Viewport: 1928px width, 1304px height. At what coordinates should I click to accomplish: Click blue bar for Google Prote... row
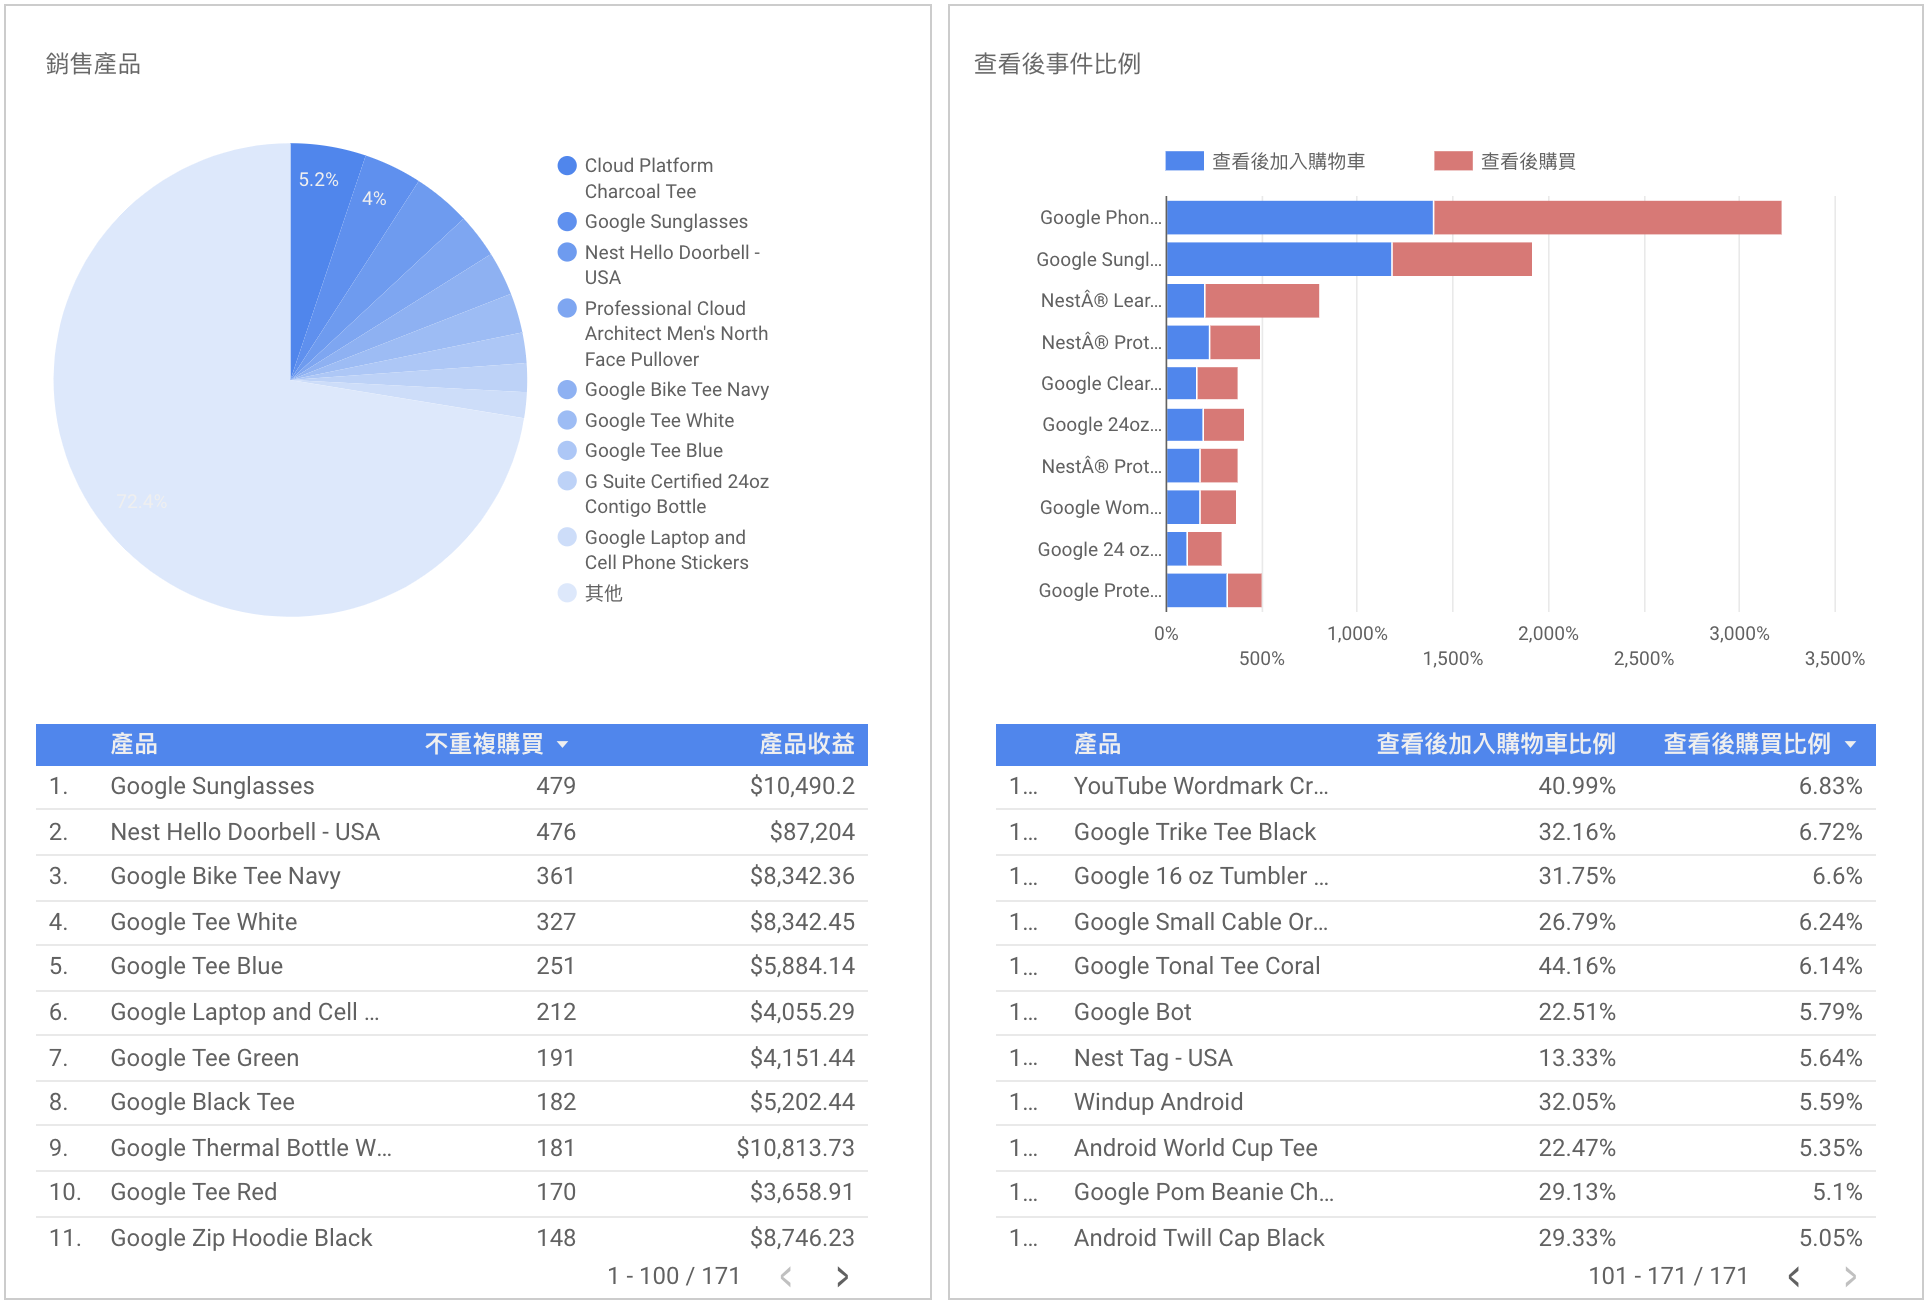coord(1196,591)
